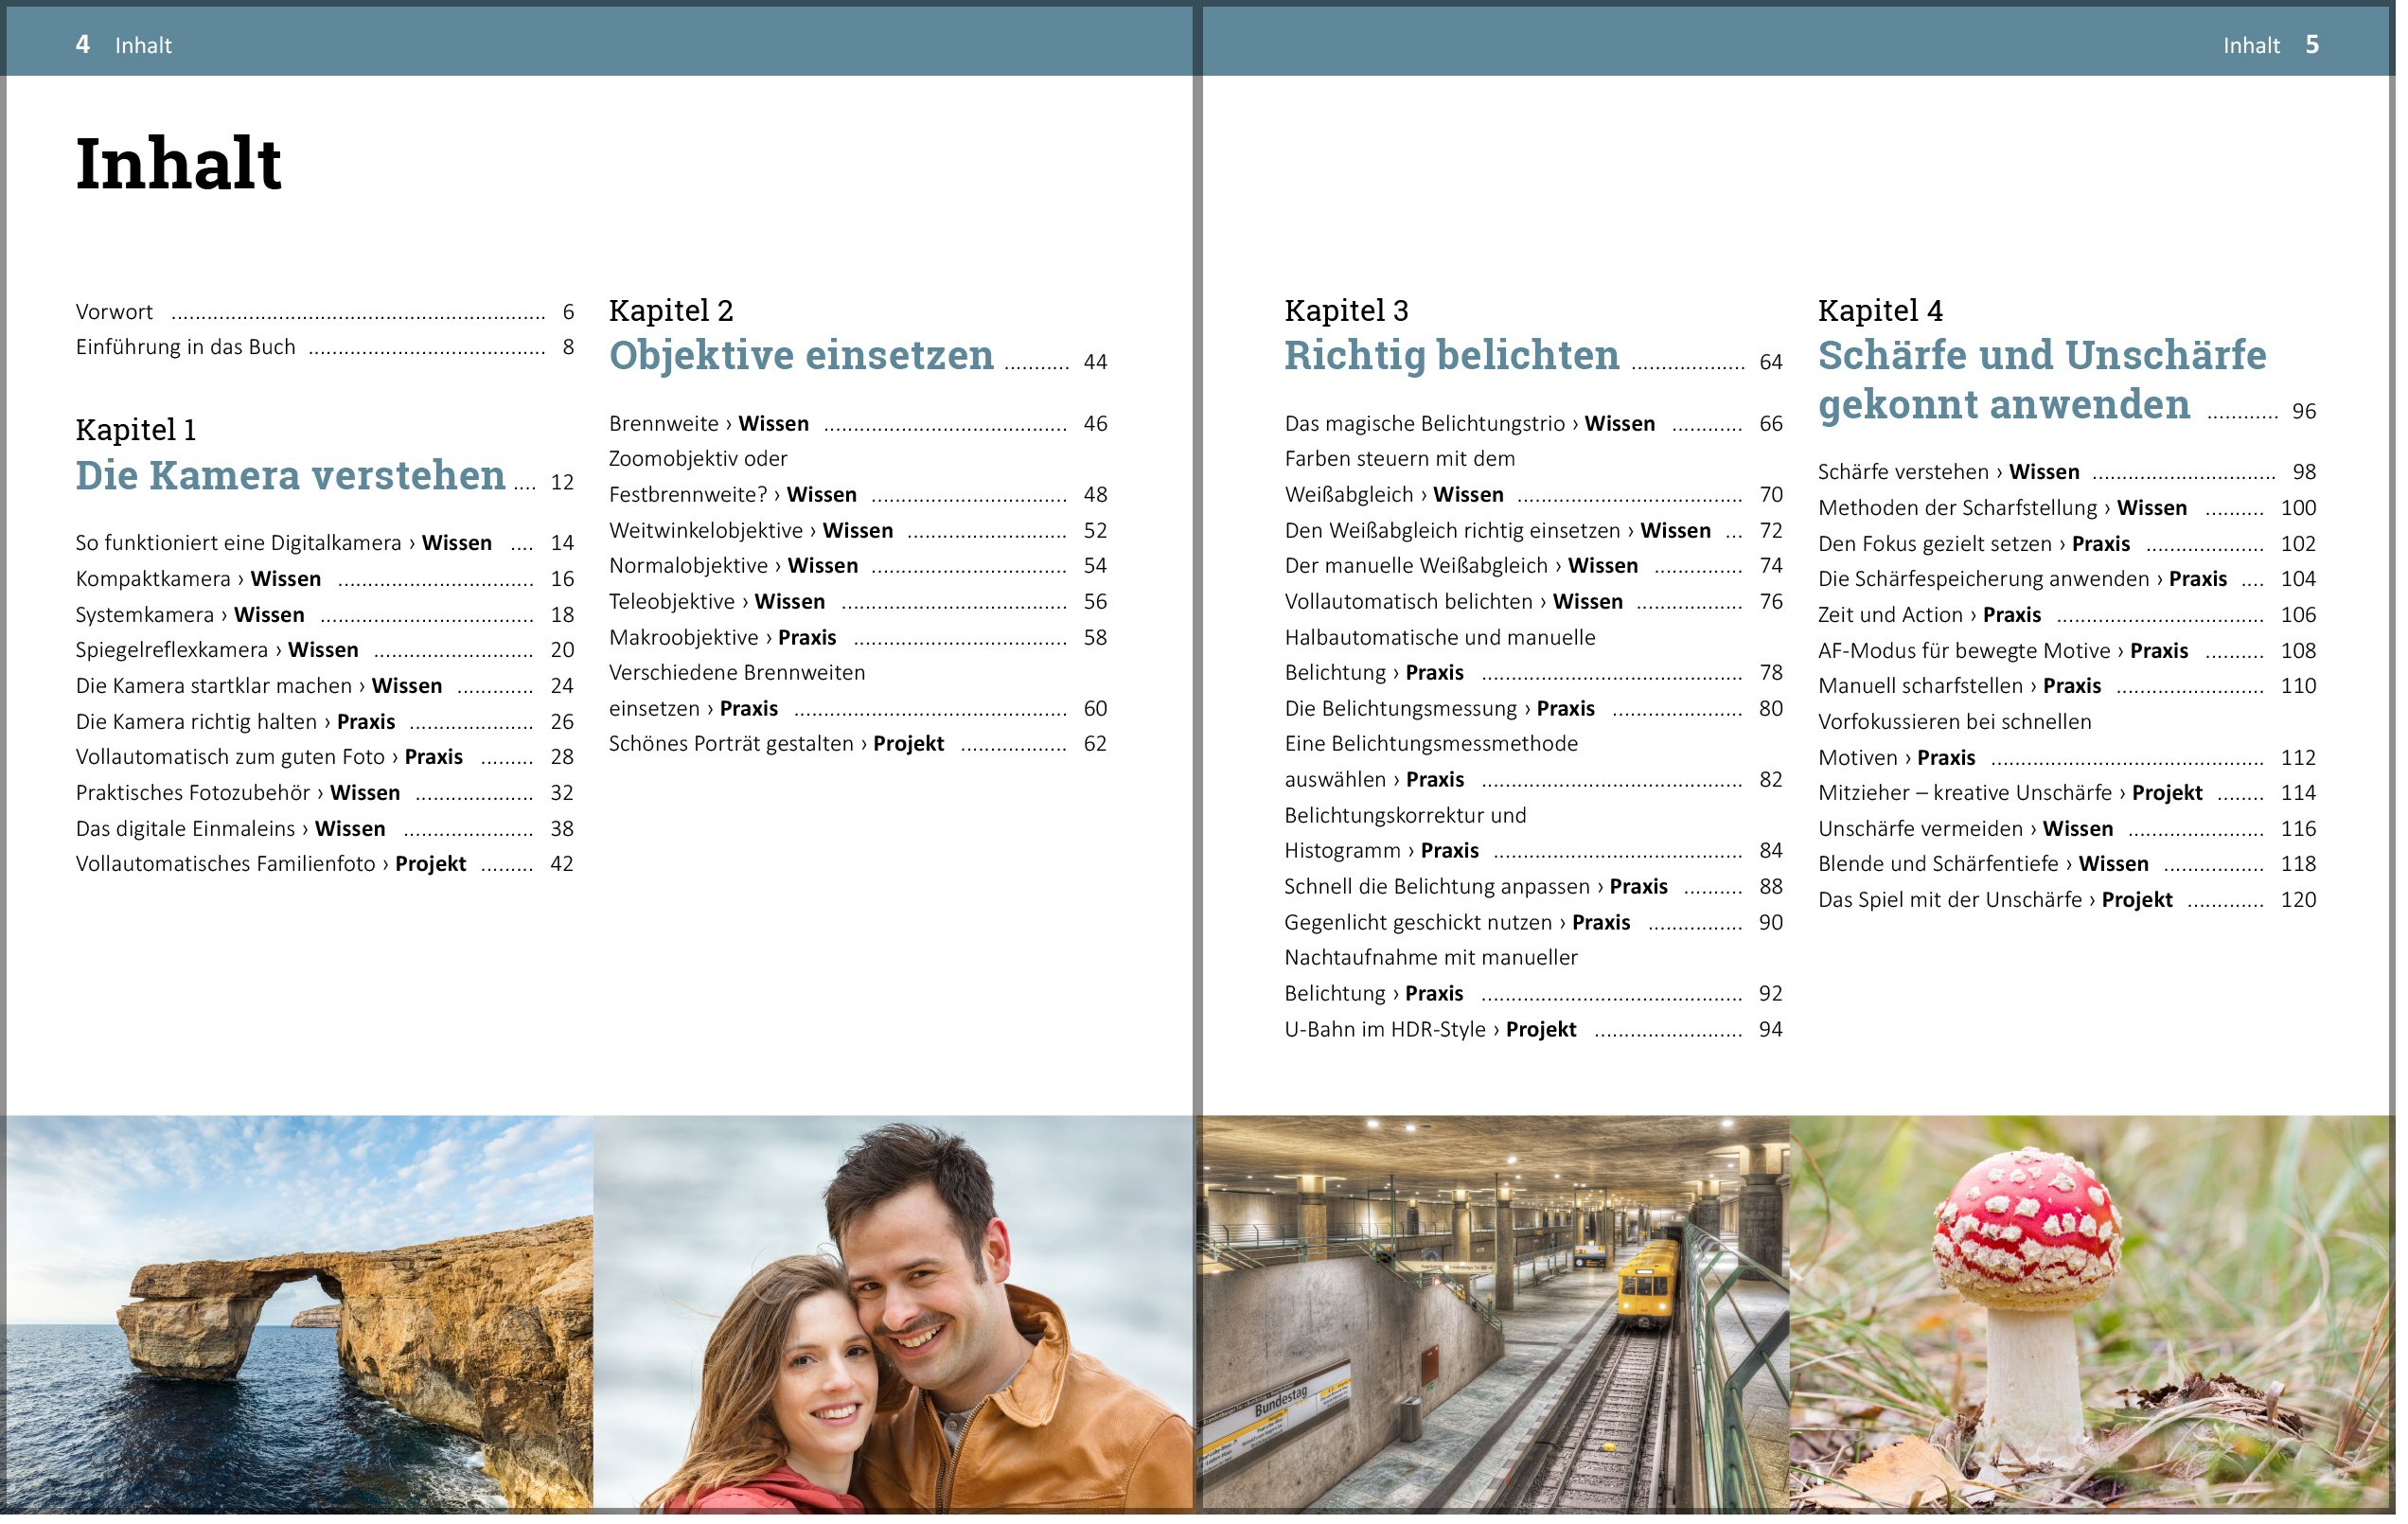Click 'Das digitale Einmaleins' entry
This screenshot has height=1524, width=2408.
[325, 829]
